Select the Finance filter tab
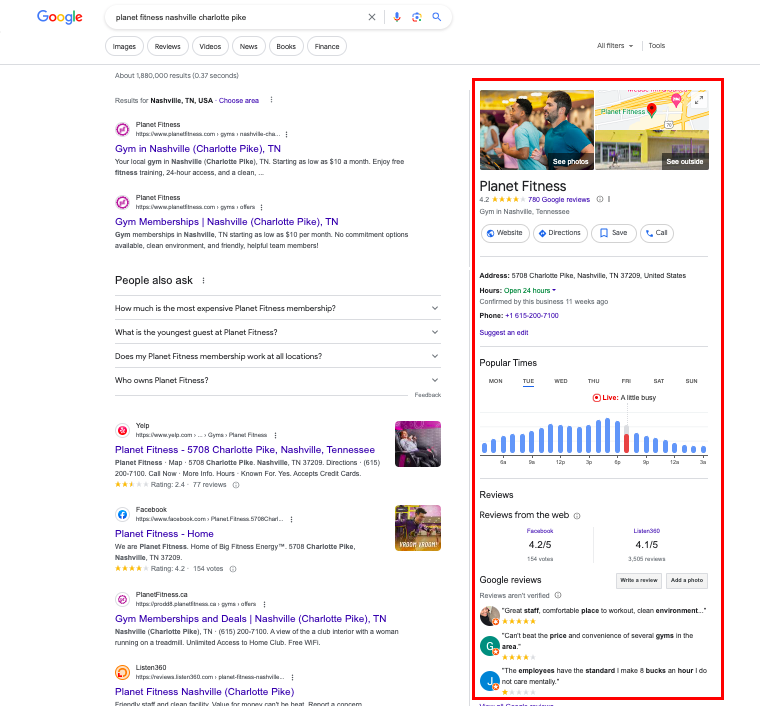This screenshot has height=706, width=760. pos(327,47)
